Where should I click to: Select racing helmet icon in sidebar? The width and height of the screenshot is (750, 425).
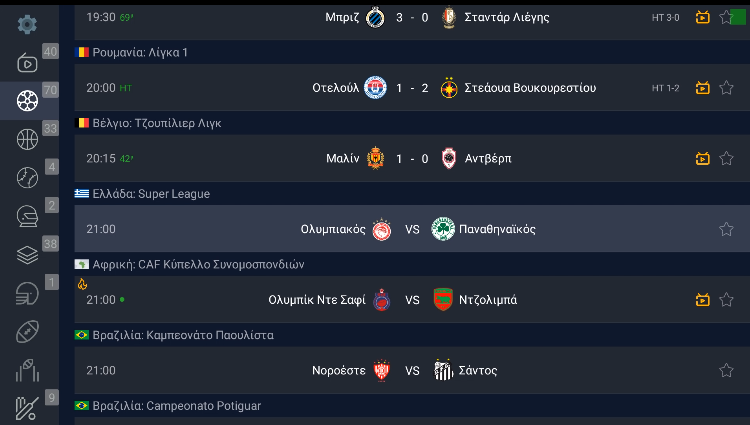coord(28,216)
